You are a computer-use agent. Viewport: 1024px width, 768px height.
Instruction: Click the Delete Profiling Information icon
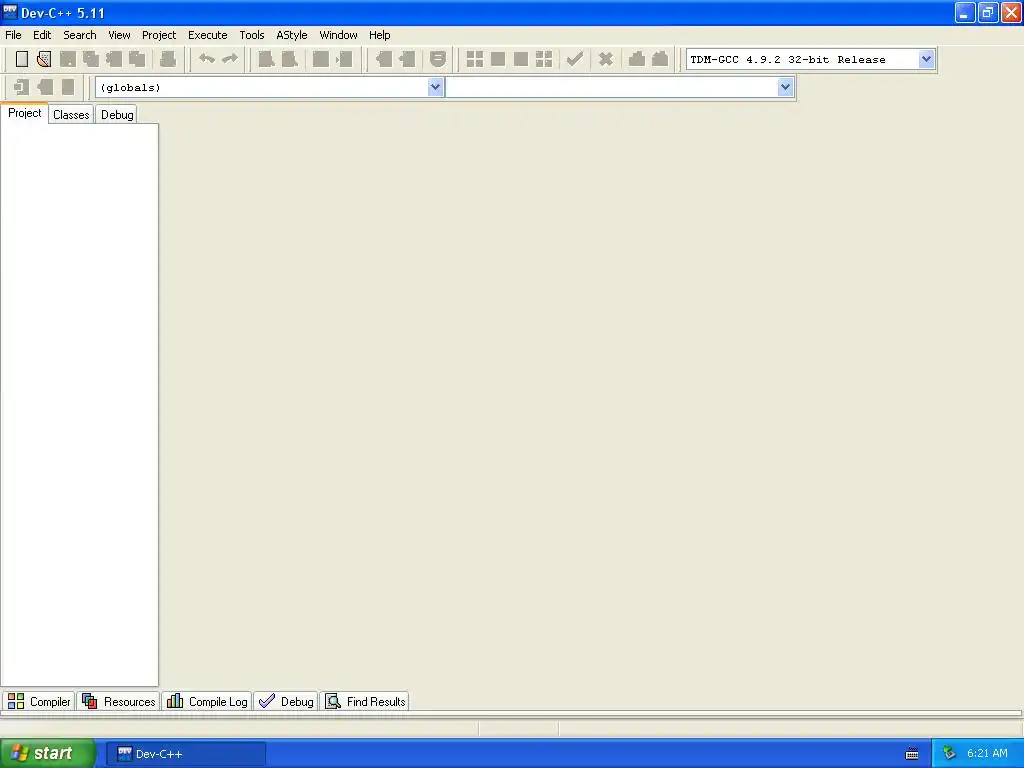coord(660,59)
